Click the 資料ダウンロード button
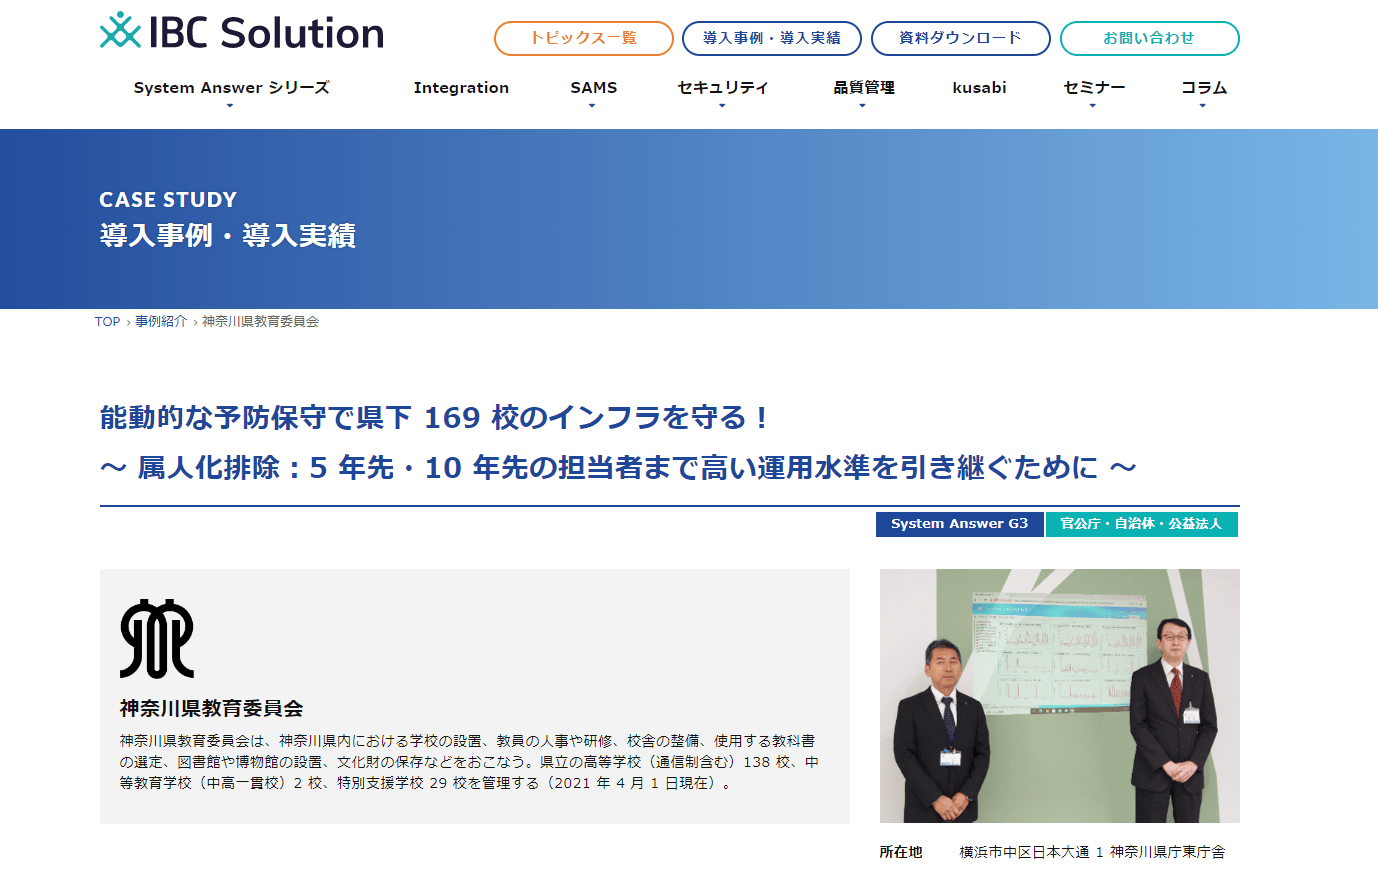Image resolution: width=1378 pixels, height=871 pixels. (x=961, y=38)
